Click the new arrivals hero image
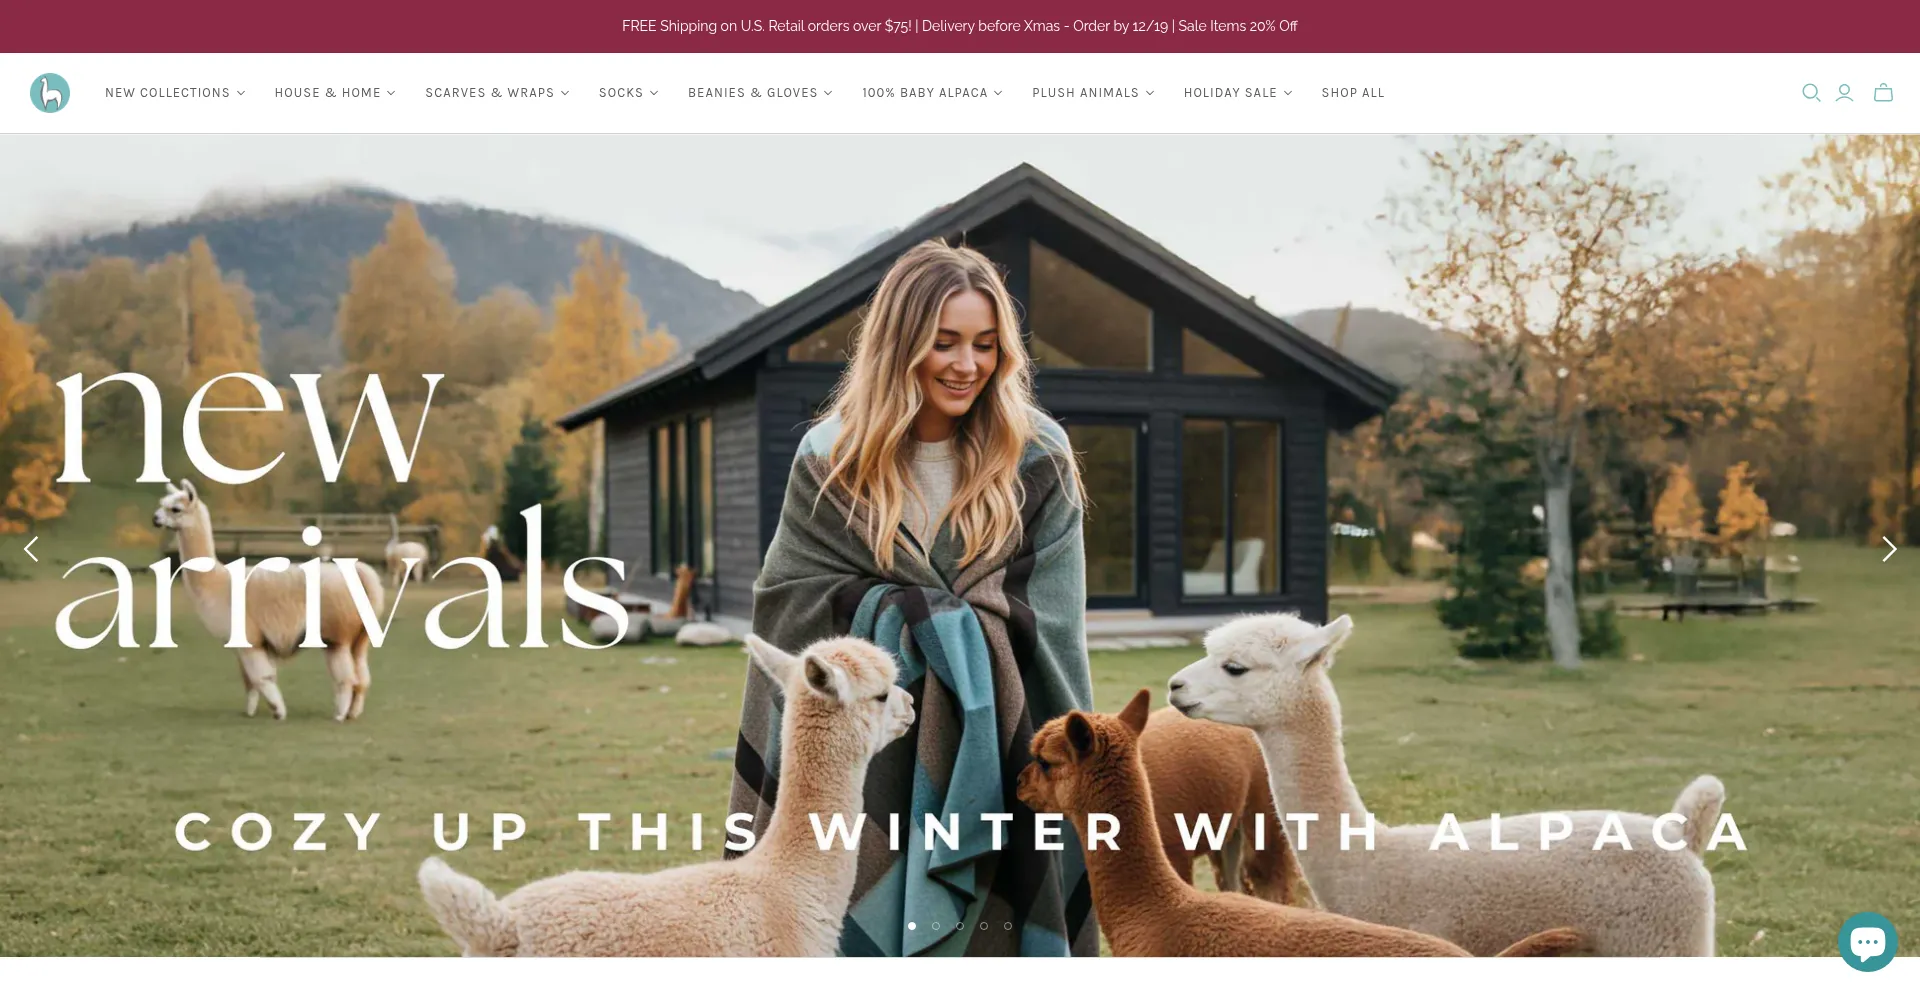The height and width of the screenshot is (993, 1920). pos(960,545)
